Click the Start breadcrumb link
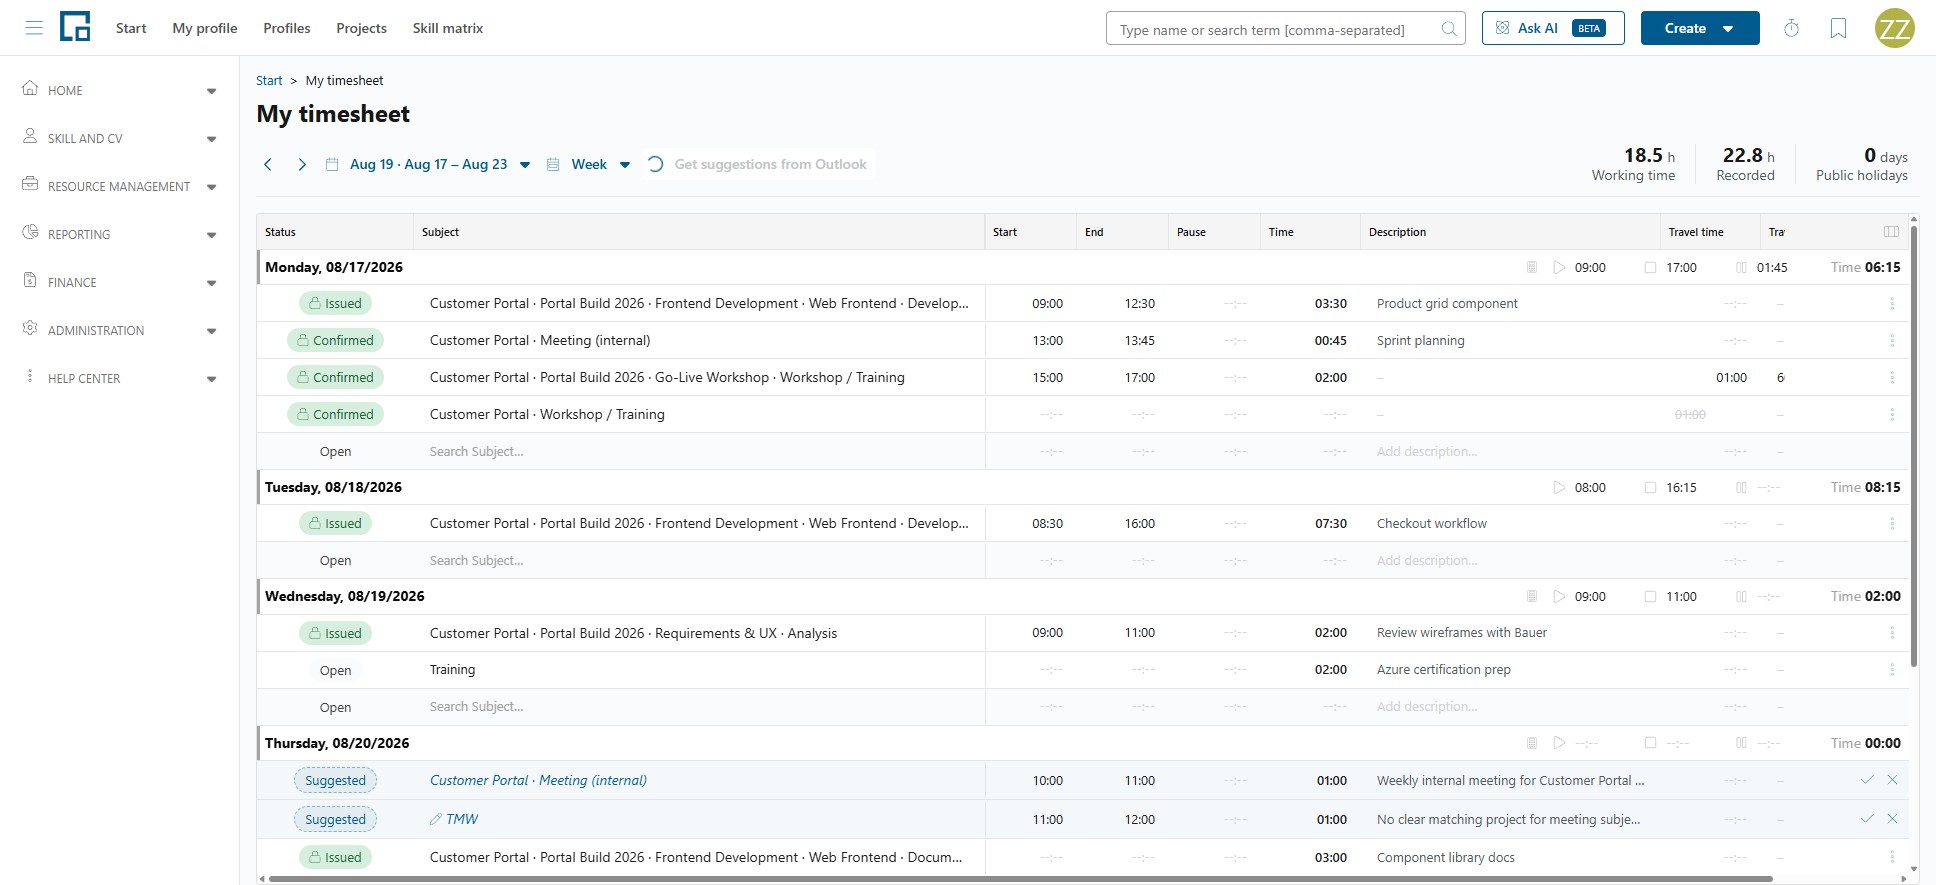The image size is (1936, 885). [x=269, y=80]
